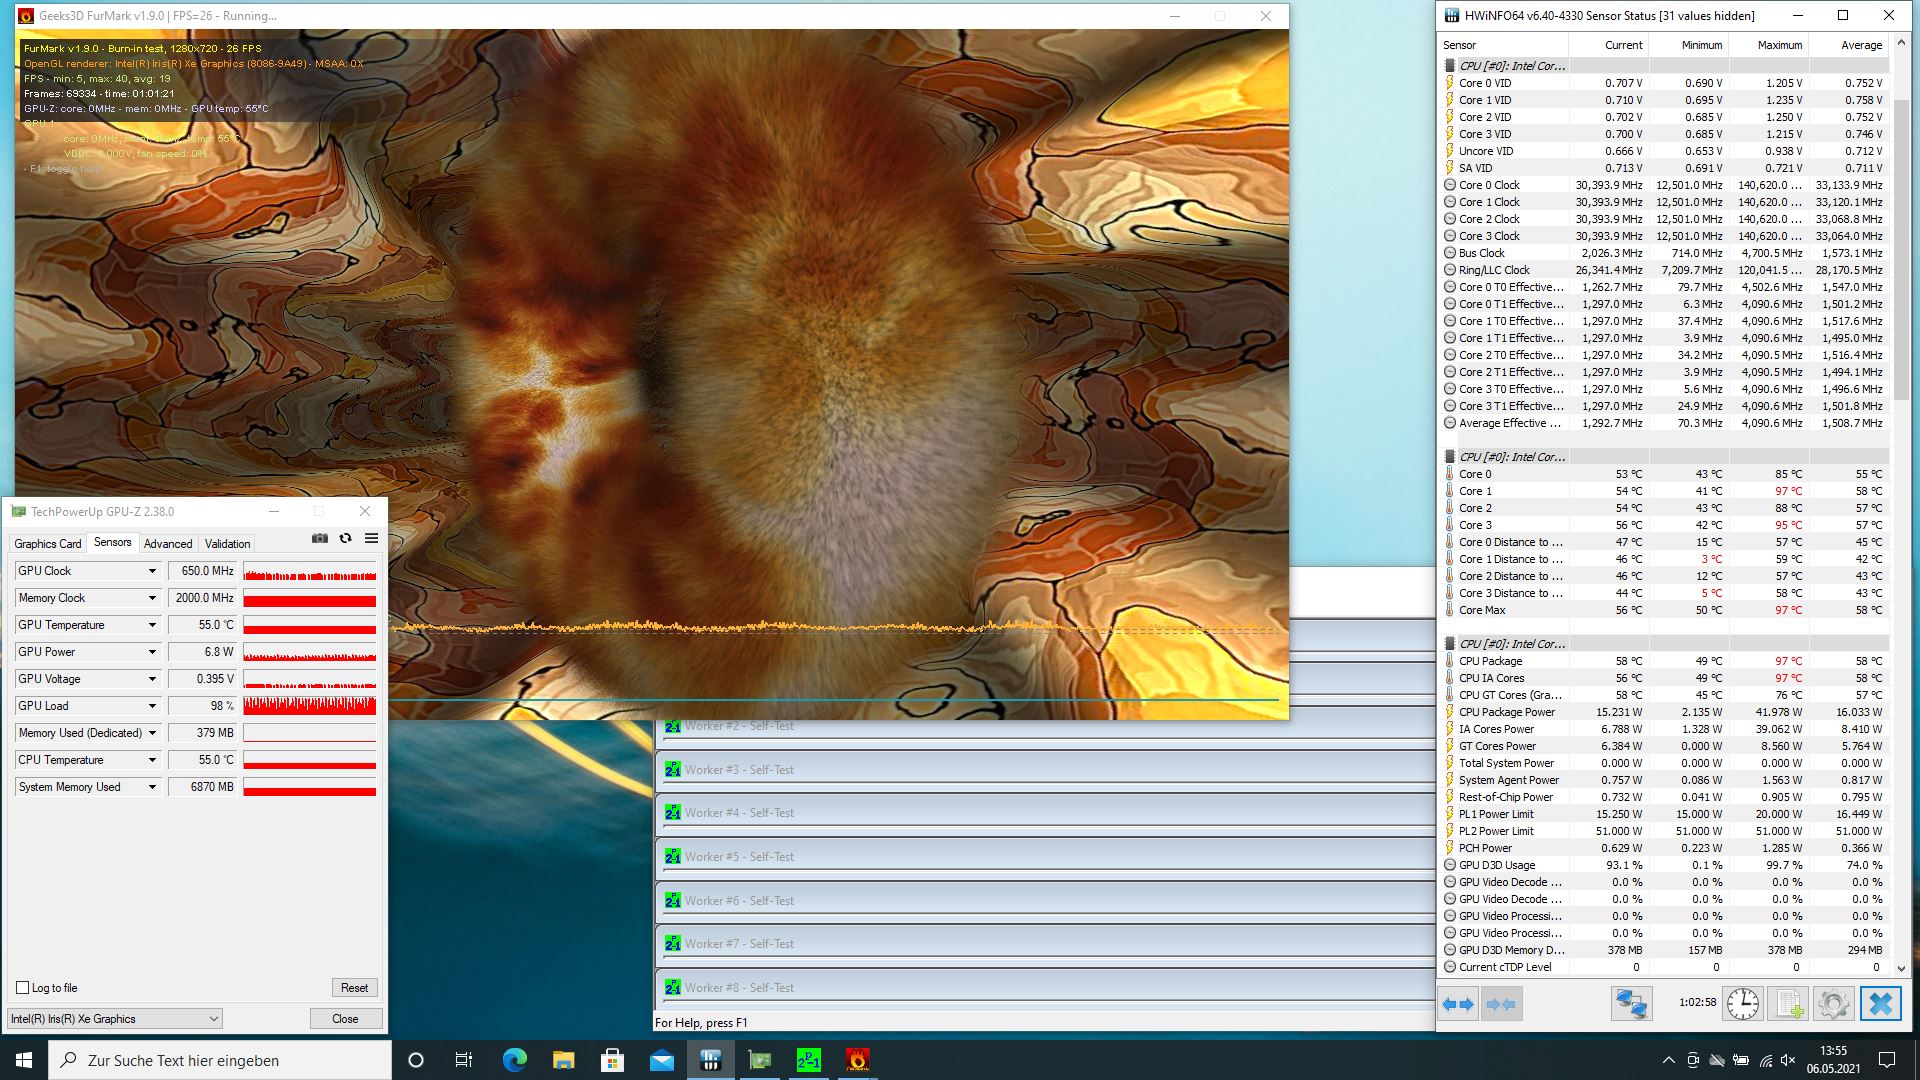The image size is (1920, 1080).
Task: Click HWiNFO expand columns arrows icon
Action: [x=1459, y=1003]
